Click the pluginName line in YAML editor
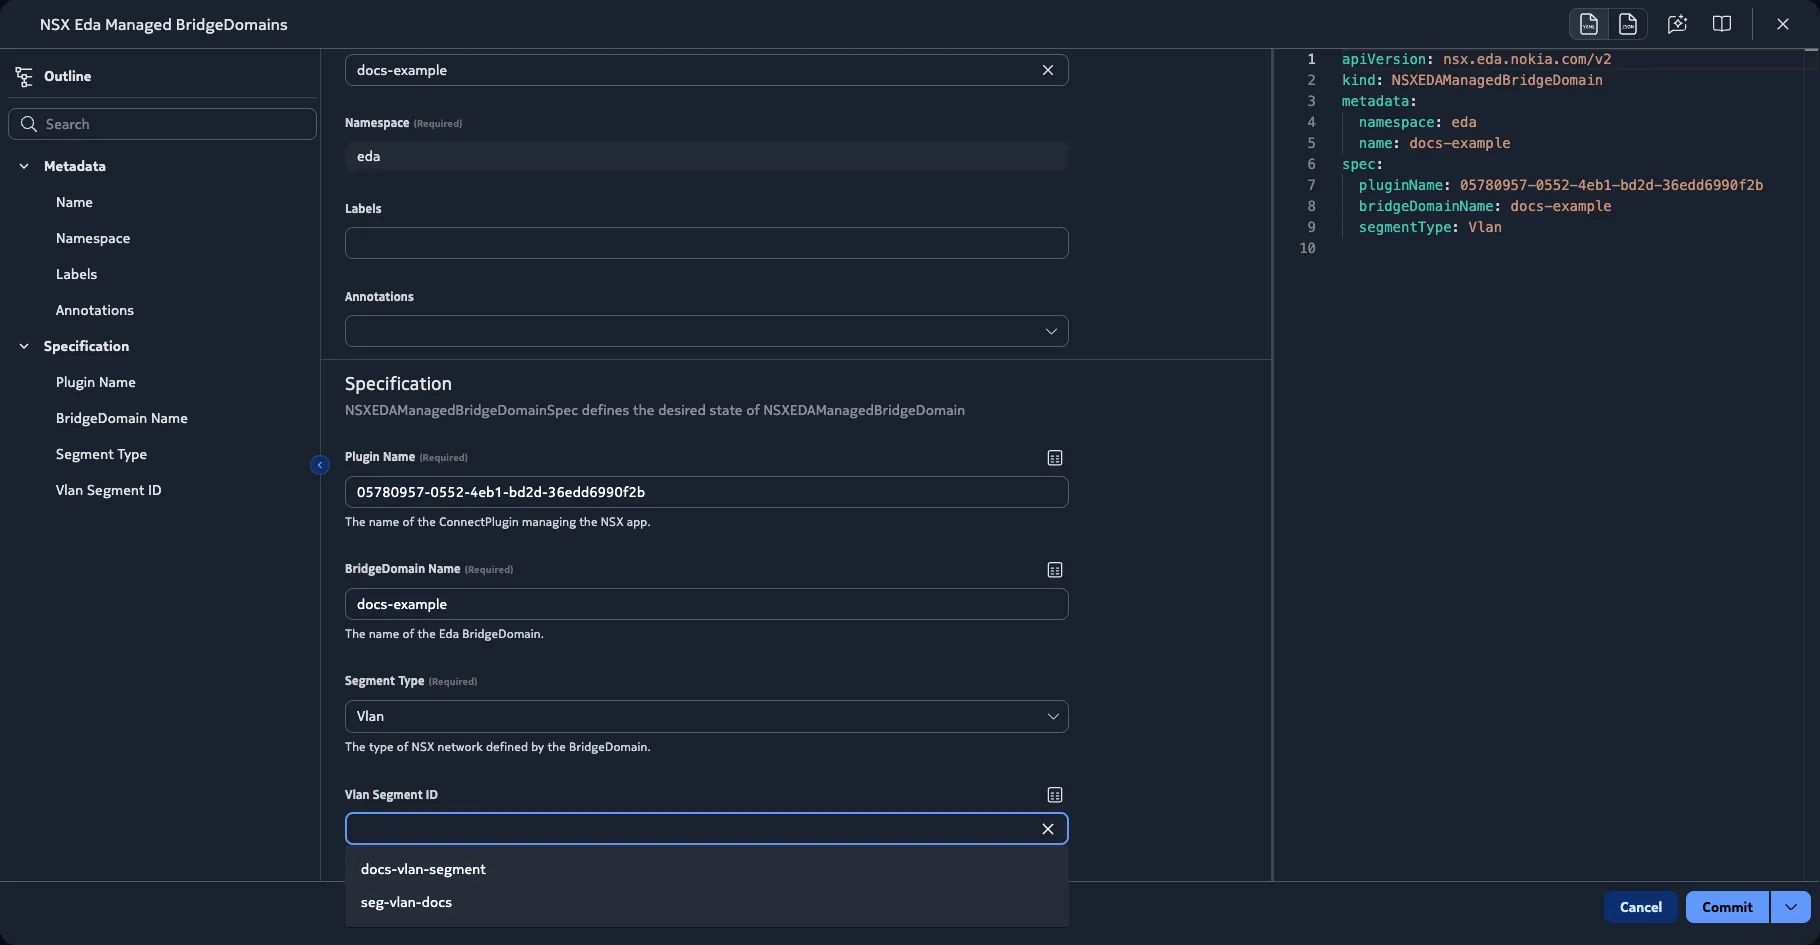Viewport: 1820px width, 945px height. (1560, 185)
